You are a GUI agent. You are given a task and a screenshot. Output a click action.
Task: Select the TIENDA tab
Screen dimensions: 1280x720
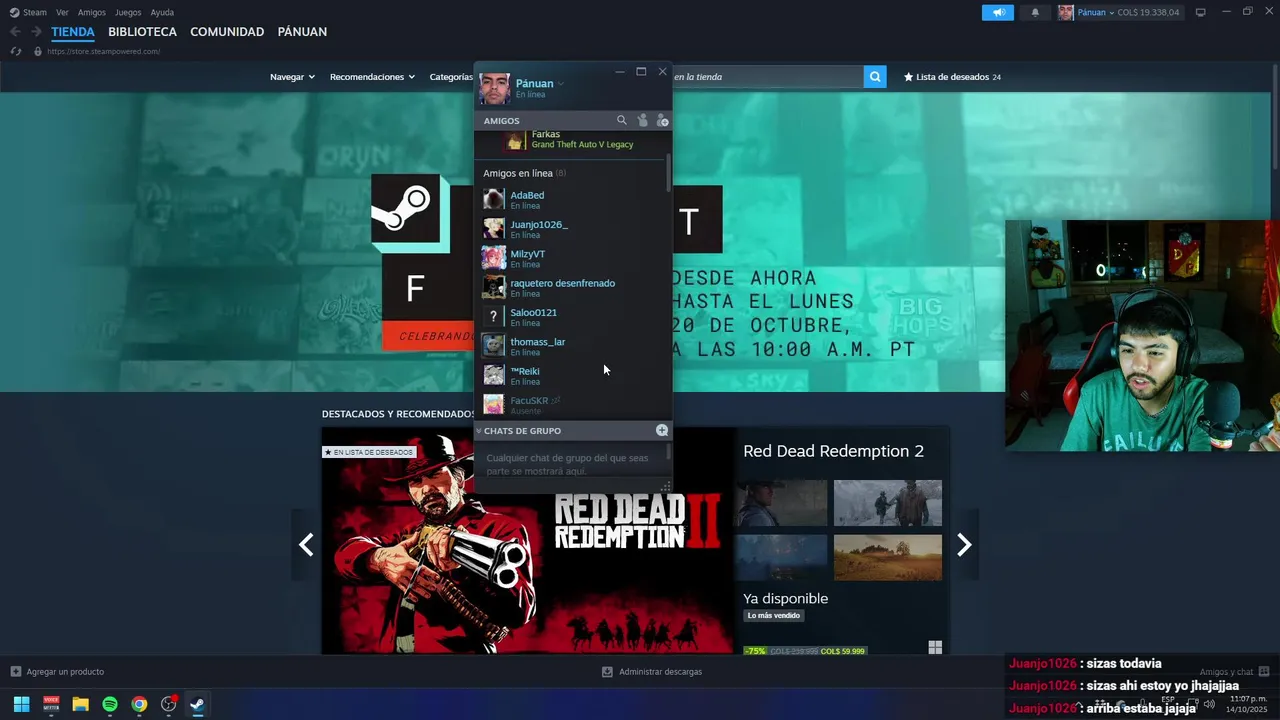click(x=73, y=32)
